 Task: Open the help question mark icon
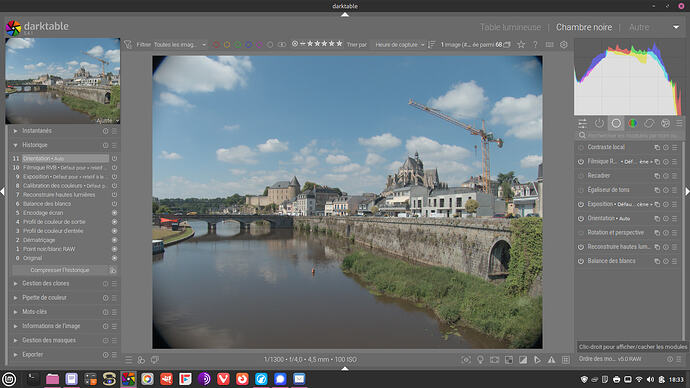click(535, 44)
